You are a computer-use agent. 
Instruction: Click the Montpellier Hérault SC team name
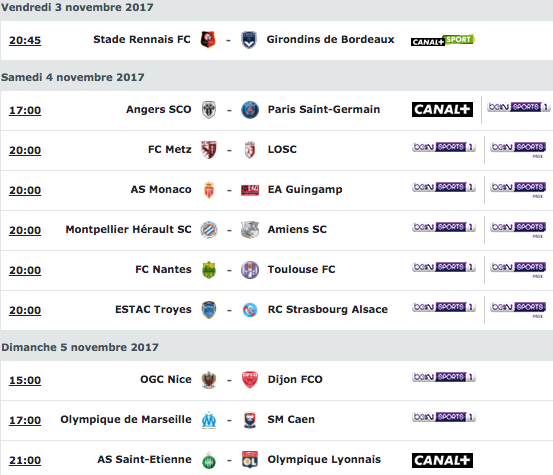[x=128, y=230]
